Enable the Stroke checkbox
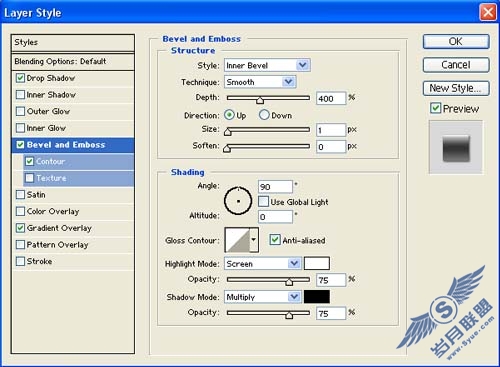This screenshot has width=500, height=367. point(20,261)
